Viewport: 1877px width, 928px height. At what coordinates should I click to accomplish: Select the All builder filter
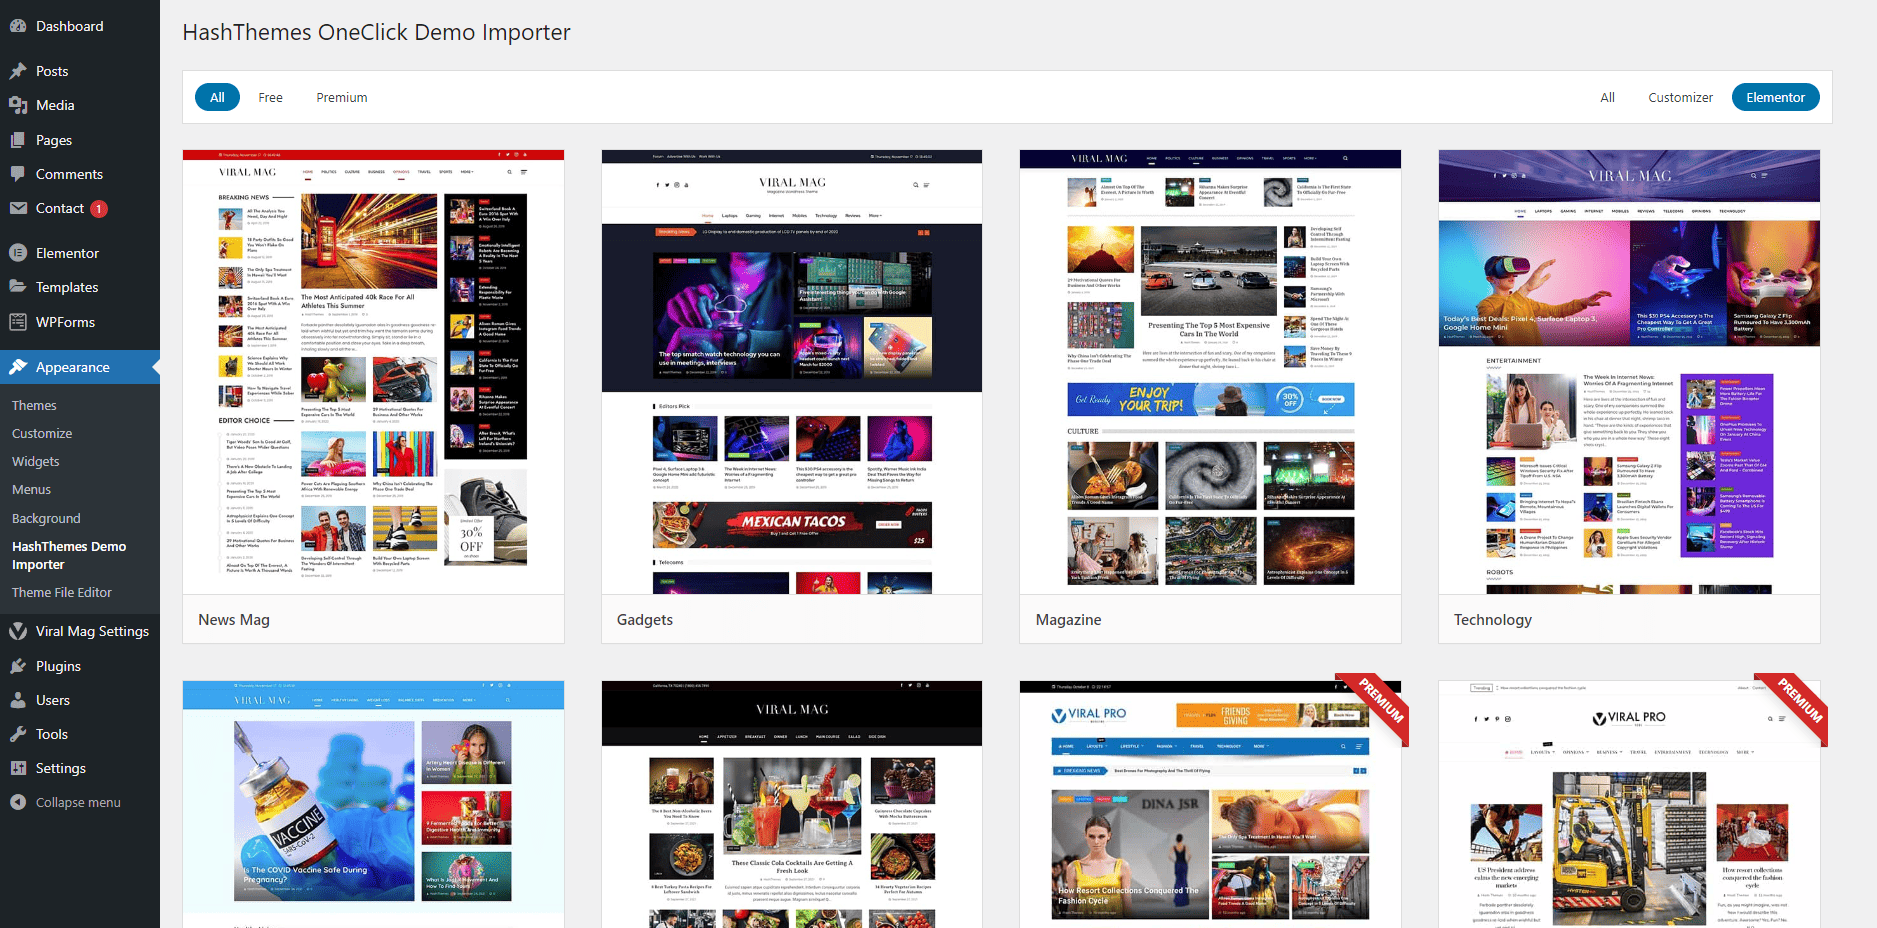pos(1607,97)
